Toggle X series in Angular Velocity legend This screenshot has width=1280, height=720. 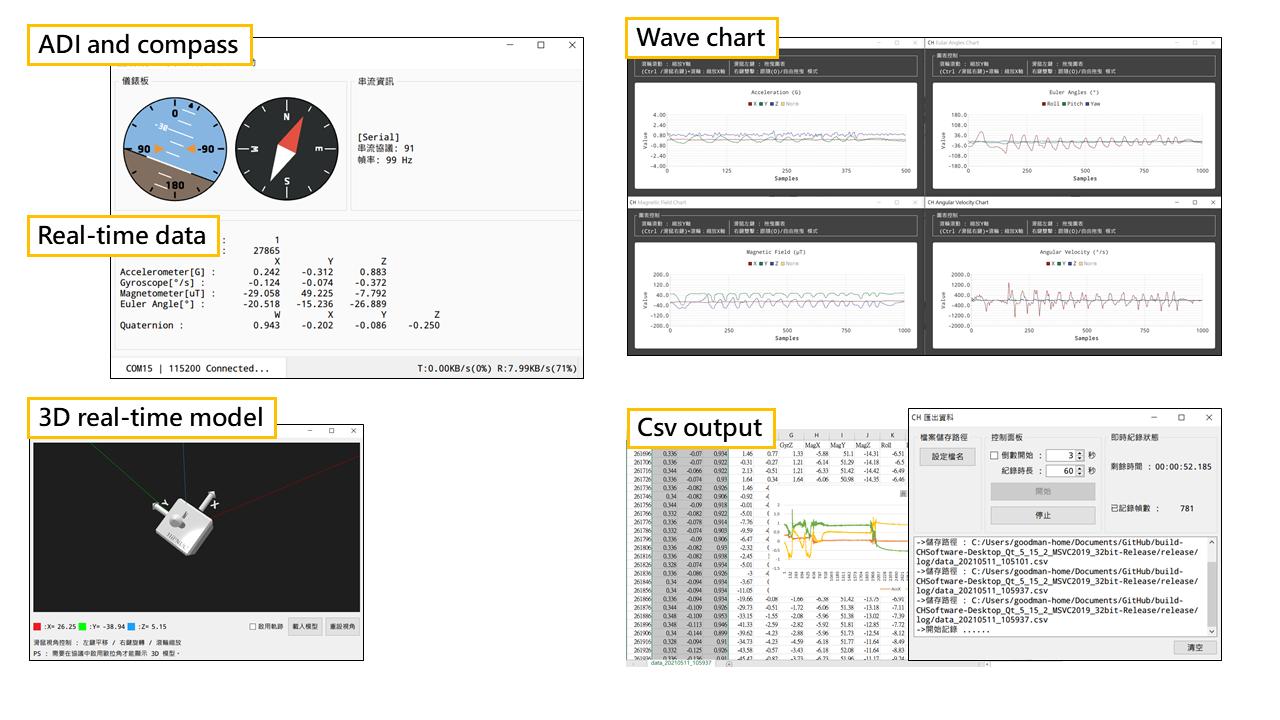click(1051, 263)
